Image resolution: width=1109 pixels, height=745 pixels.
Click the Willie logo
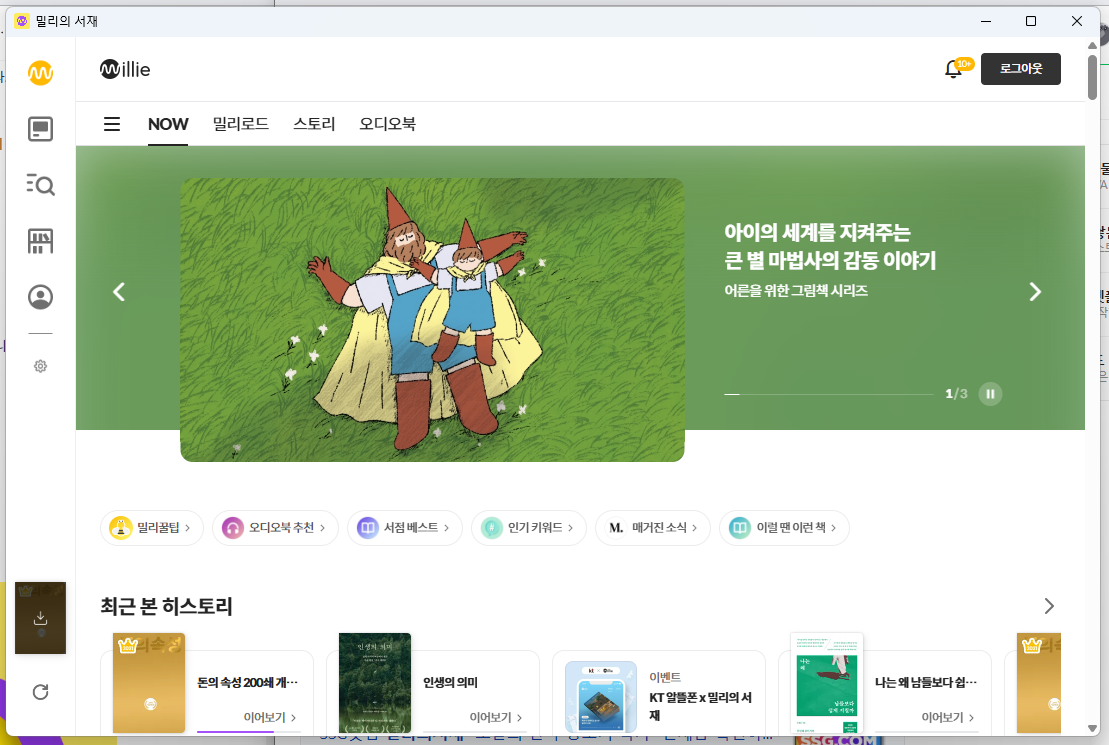click(125, 69)
